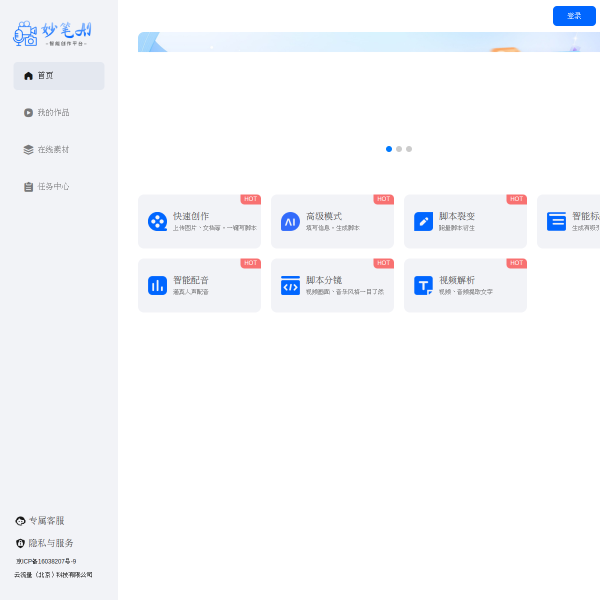This screenshot has width=600, height=600.
Task: Click the 妙笔AI logo
Action: coord(52,34)
